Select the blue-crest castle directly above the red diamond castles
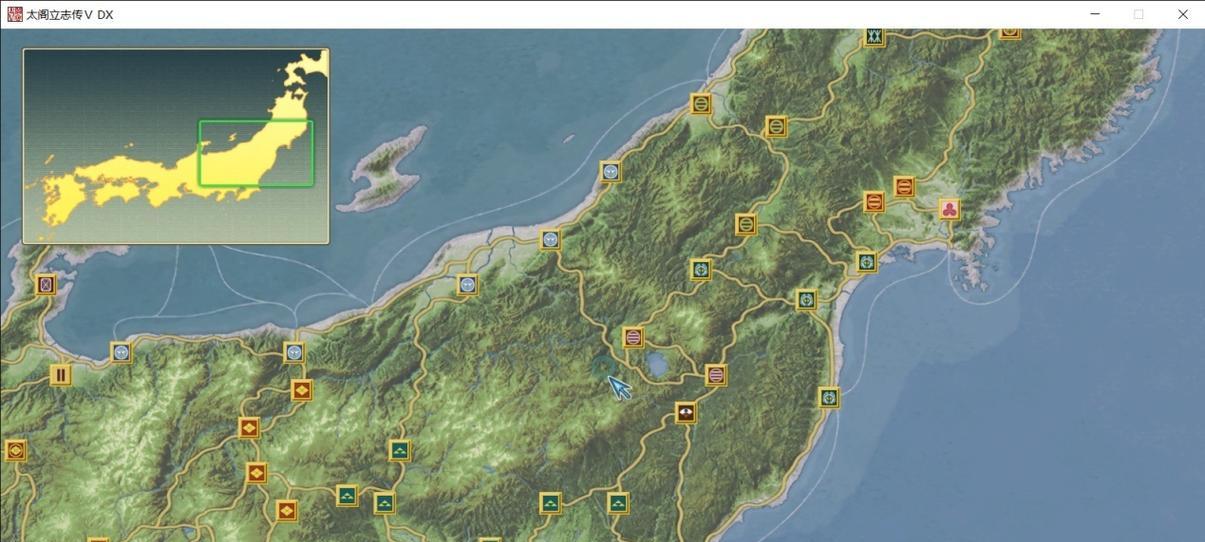The image size is (1205, 542). [x=294, y=352]
